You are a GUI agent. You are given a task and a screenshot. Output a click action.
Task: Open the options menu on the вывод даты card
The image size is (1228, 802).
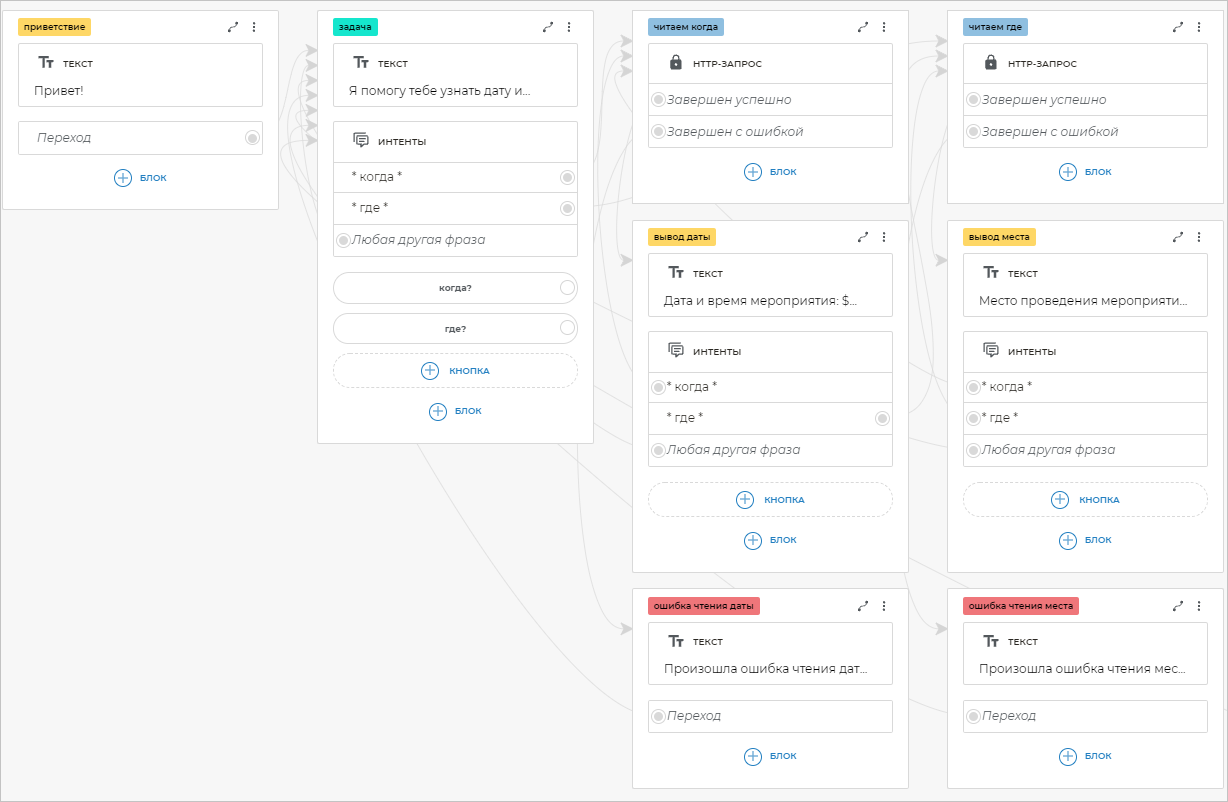[x=884, y=237]
